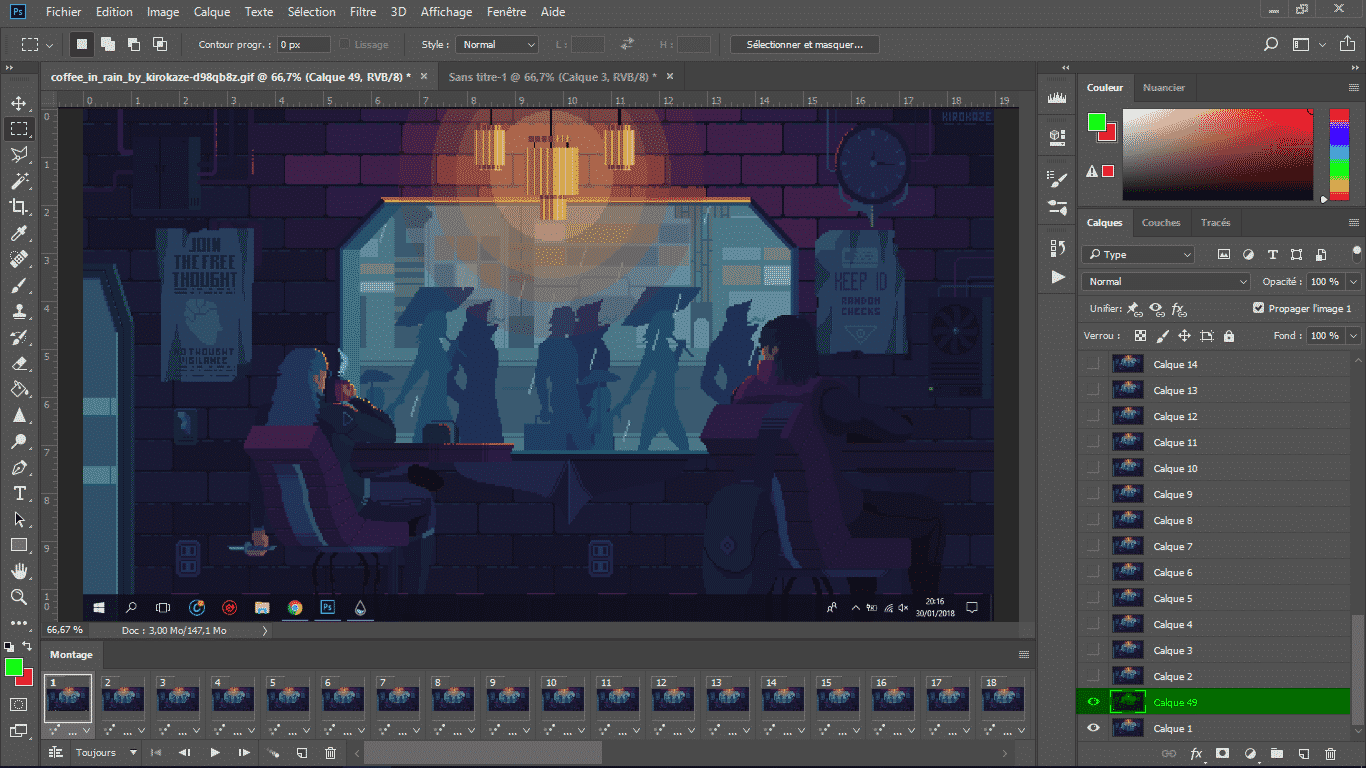Uncheck the Propager l'image 1 checkbox
The width and height of the screenshot is (1366, 768).
1258,309
